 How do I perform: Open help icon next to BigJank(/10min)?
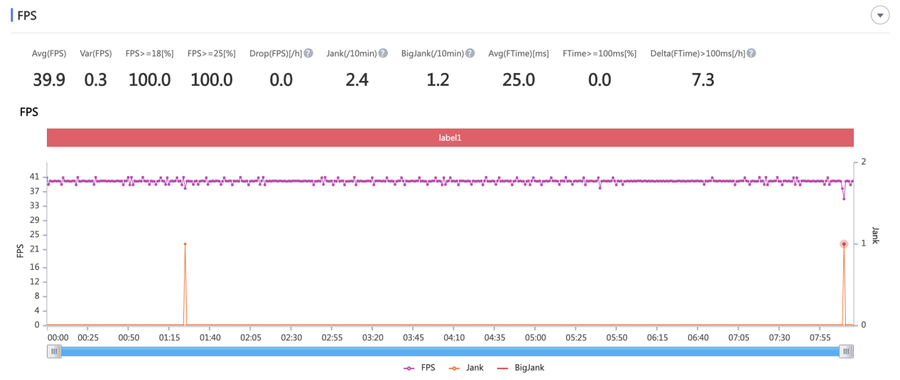coord(470,53)
